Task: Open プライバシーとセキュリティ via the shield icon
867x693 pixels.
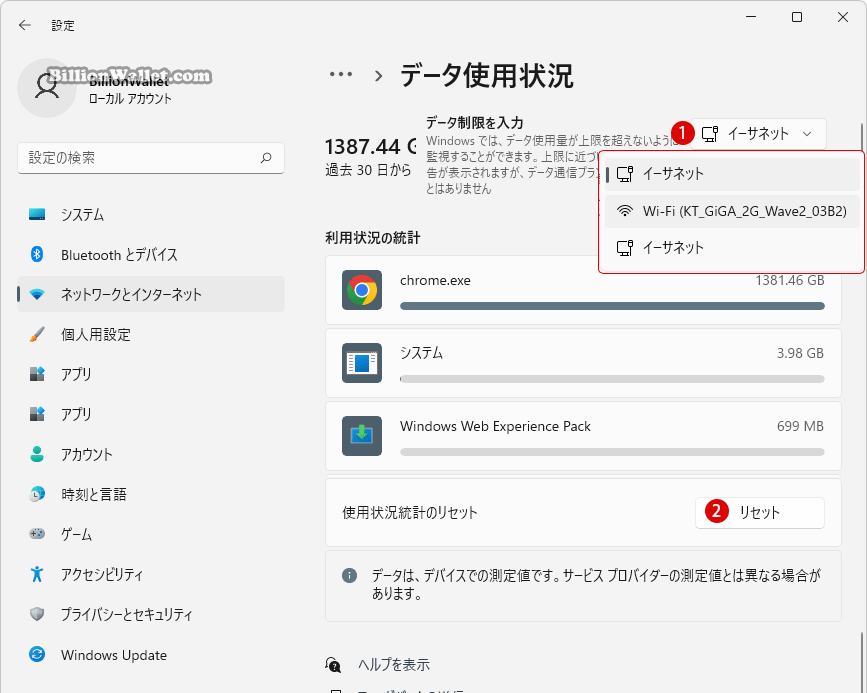Action: click(37, 614)
